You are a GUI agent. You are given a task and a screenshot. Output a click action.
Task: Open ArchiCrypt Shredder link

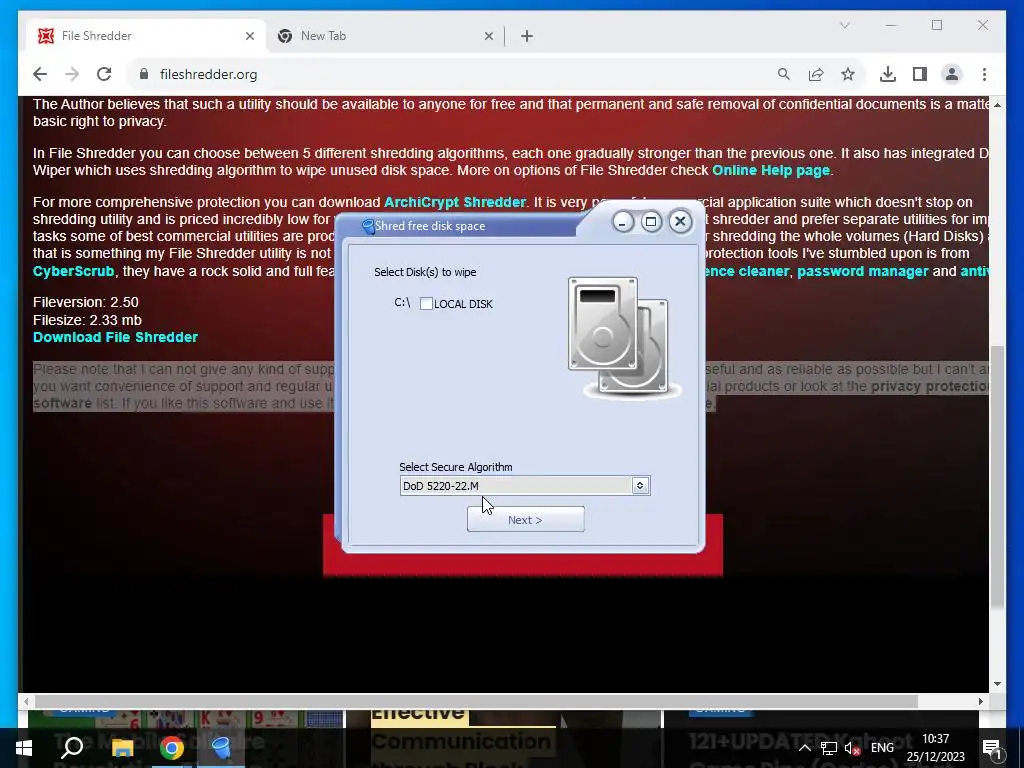point(455,202)
